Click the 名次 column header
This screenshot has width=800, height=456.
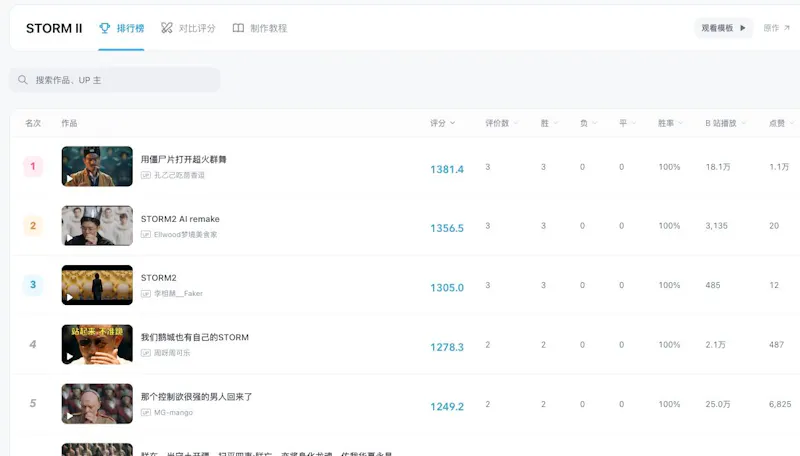(33, 123)
